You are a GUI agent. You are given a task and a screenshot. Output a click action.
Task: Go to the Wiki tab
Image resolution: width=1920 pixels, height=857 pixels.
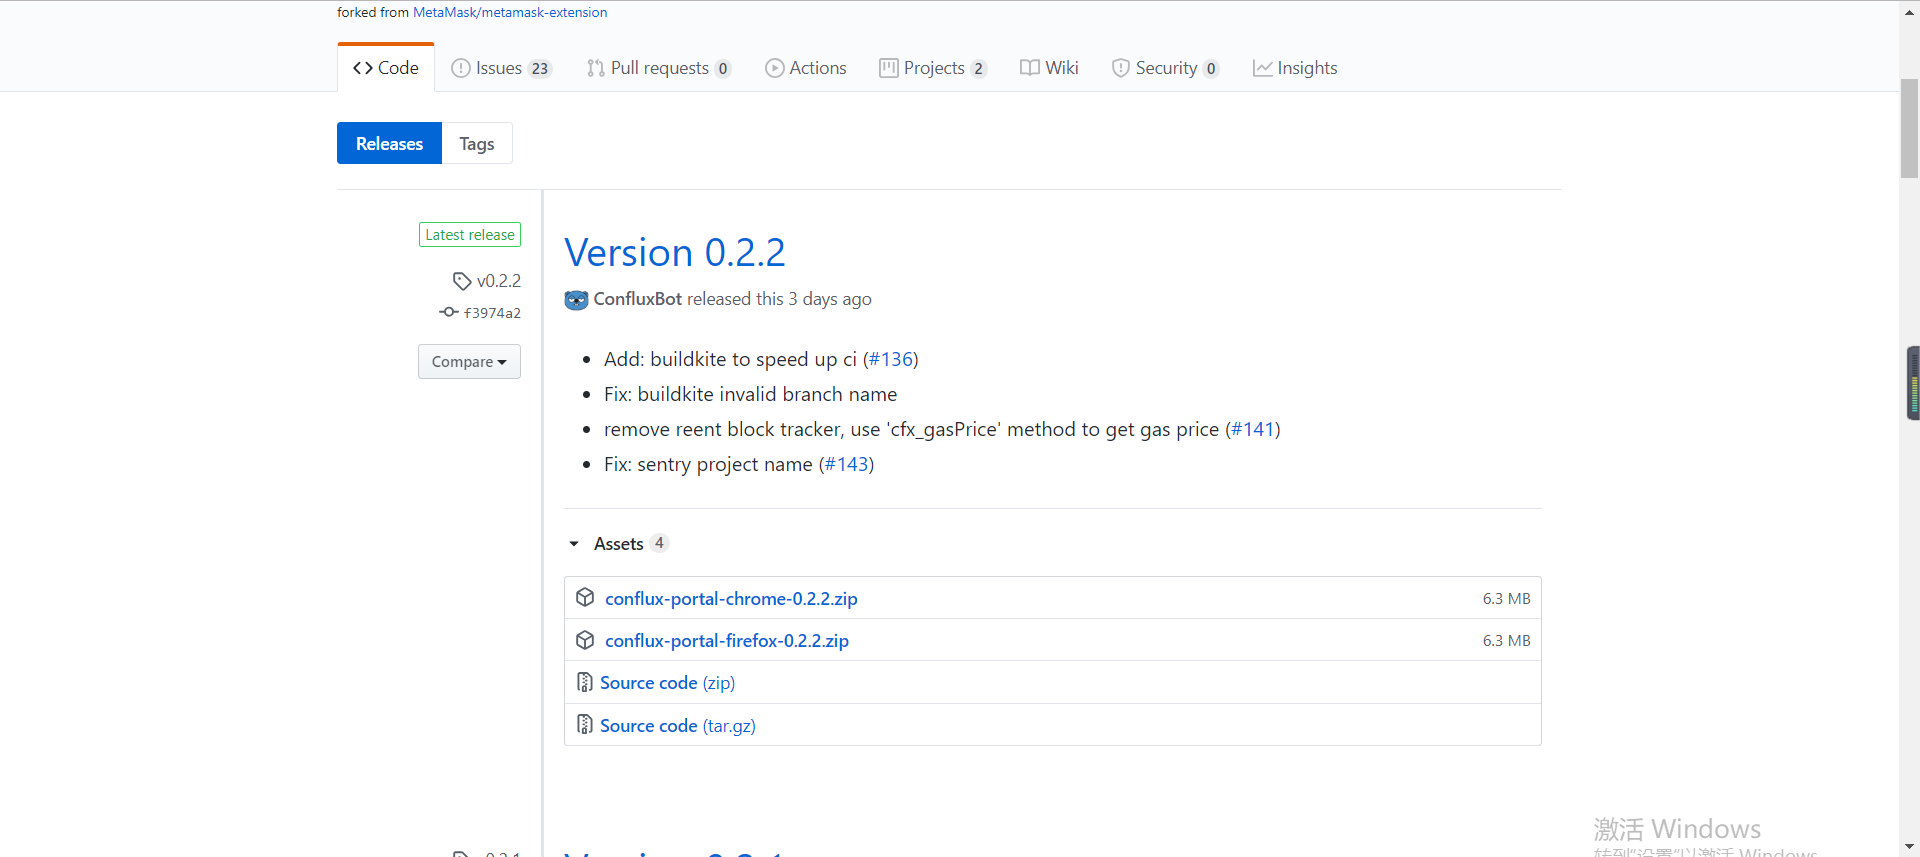click(x=1049, y=68)
